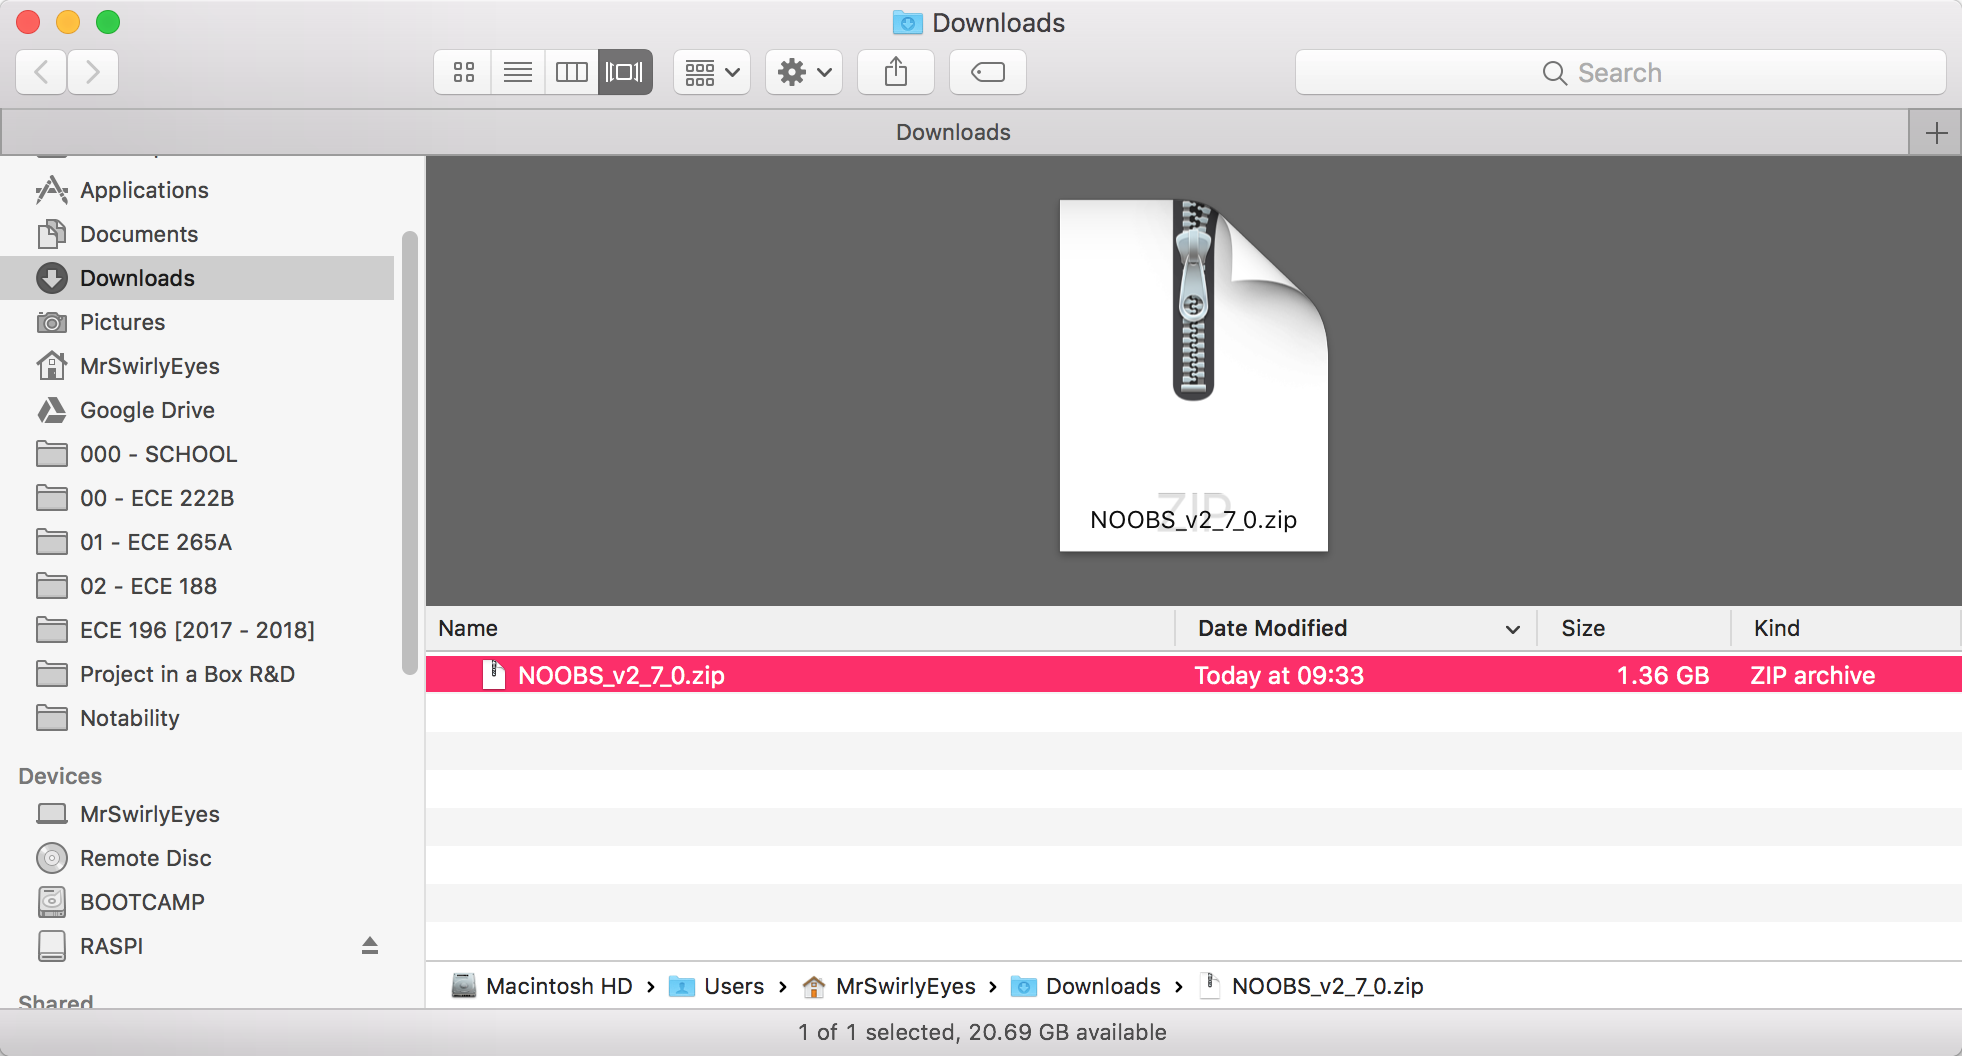Open the arrange-by grouping dropdown

[x=712, y=72]
